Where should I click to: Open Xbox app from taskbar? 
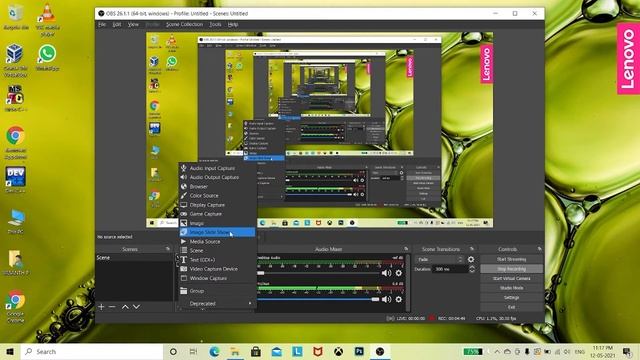coord(338,351)
